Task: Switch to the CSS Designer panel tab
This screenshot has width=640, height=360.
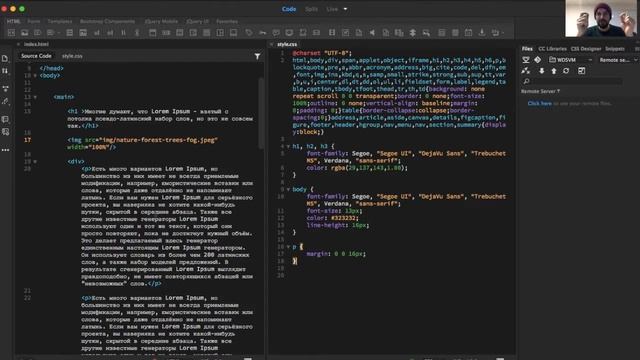Action: tap(586, 49)
